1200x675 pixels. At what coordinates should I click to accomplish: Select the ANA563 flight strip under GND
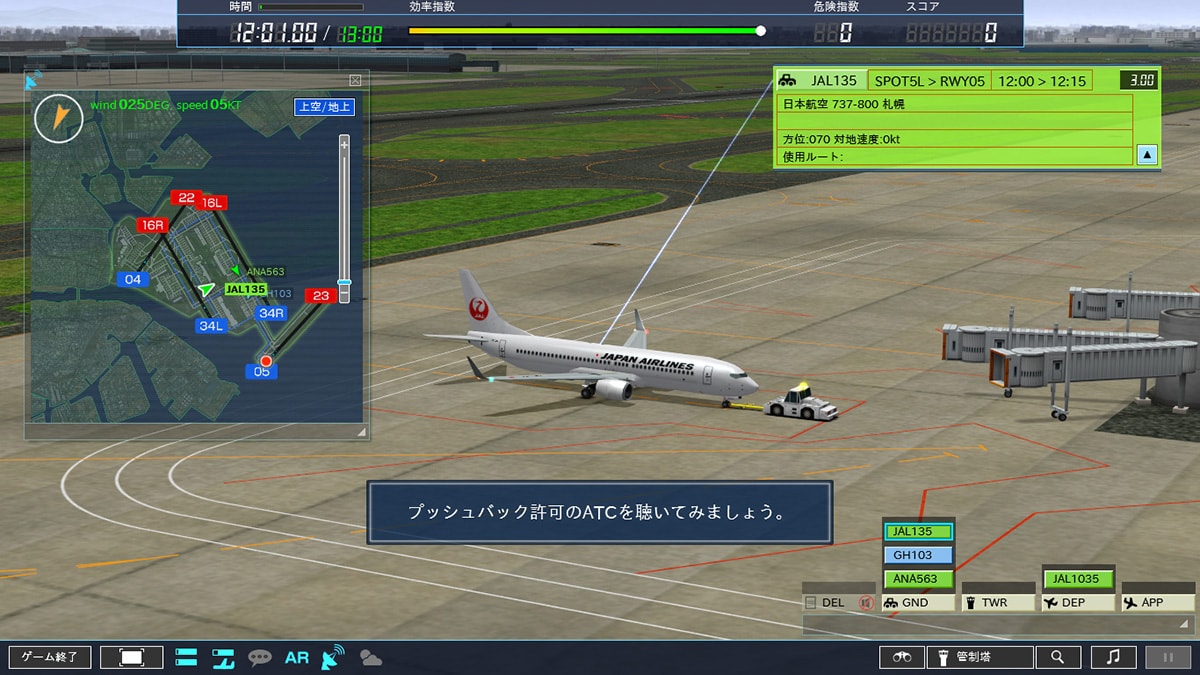coord(918,578)
